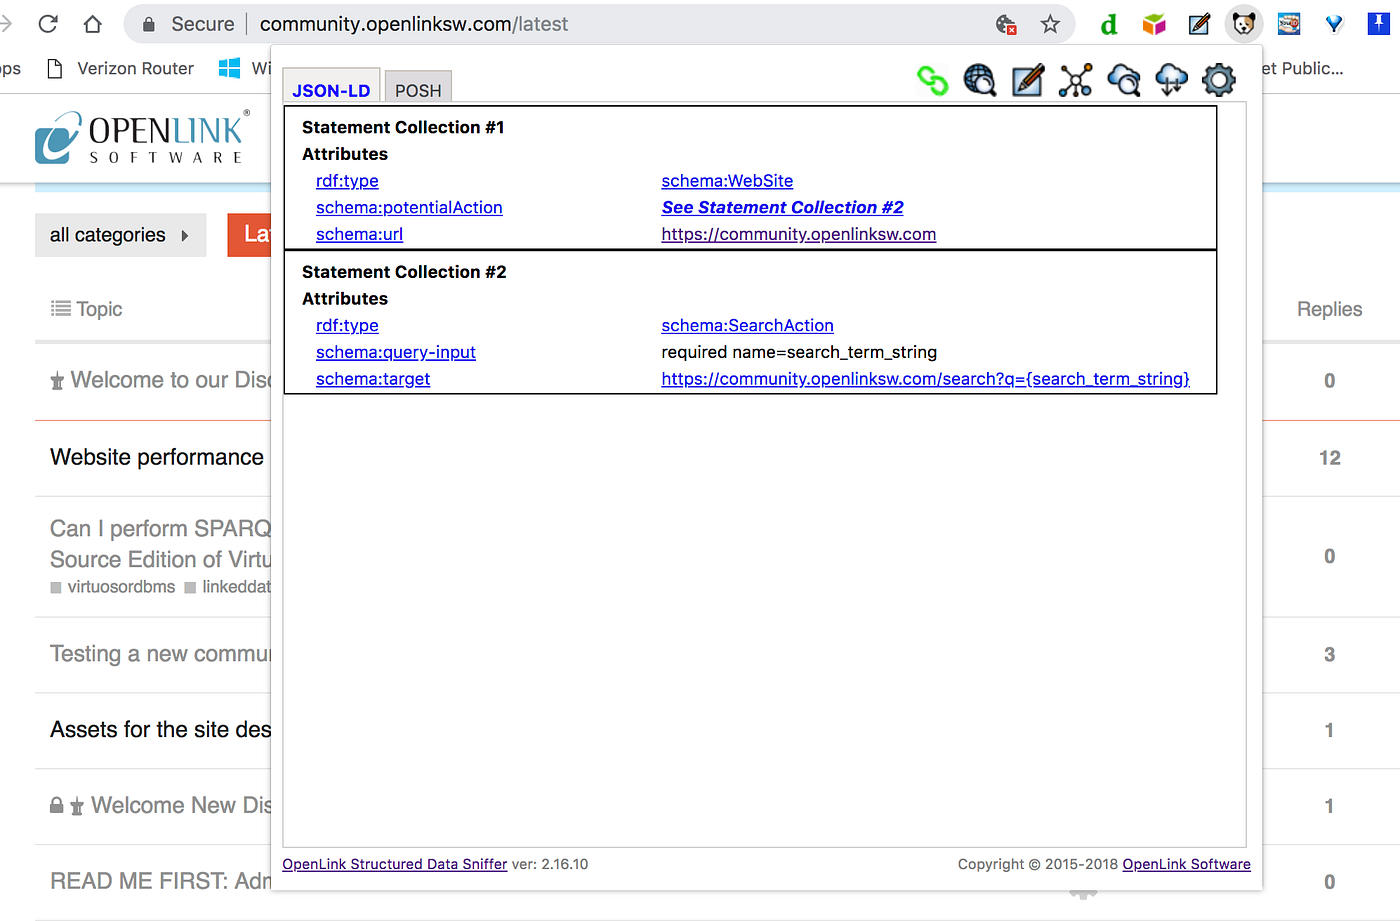1400x921 pixels.
Task: Expand the all categories dropdown
Action: pos(120,235)
